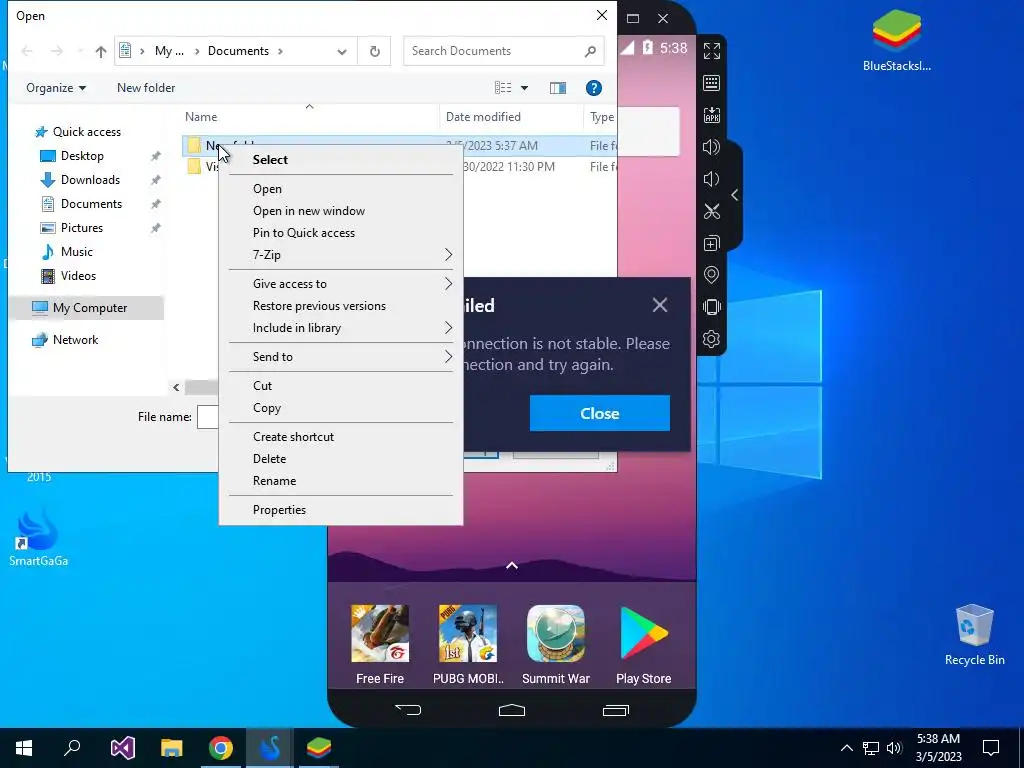Click the fullscreen icon in emulator sidebar

pos(711,51)
